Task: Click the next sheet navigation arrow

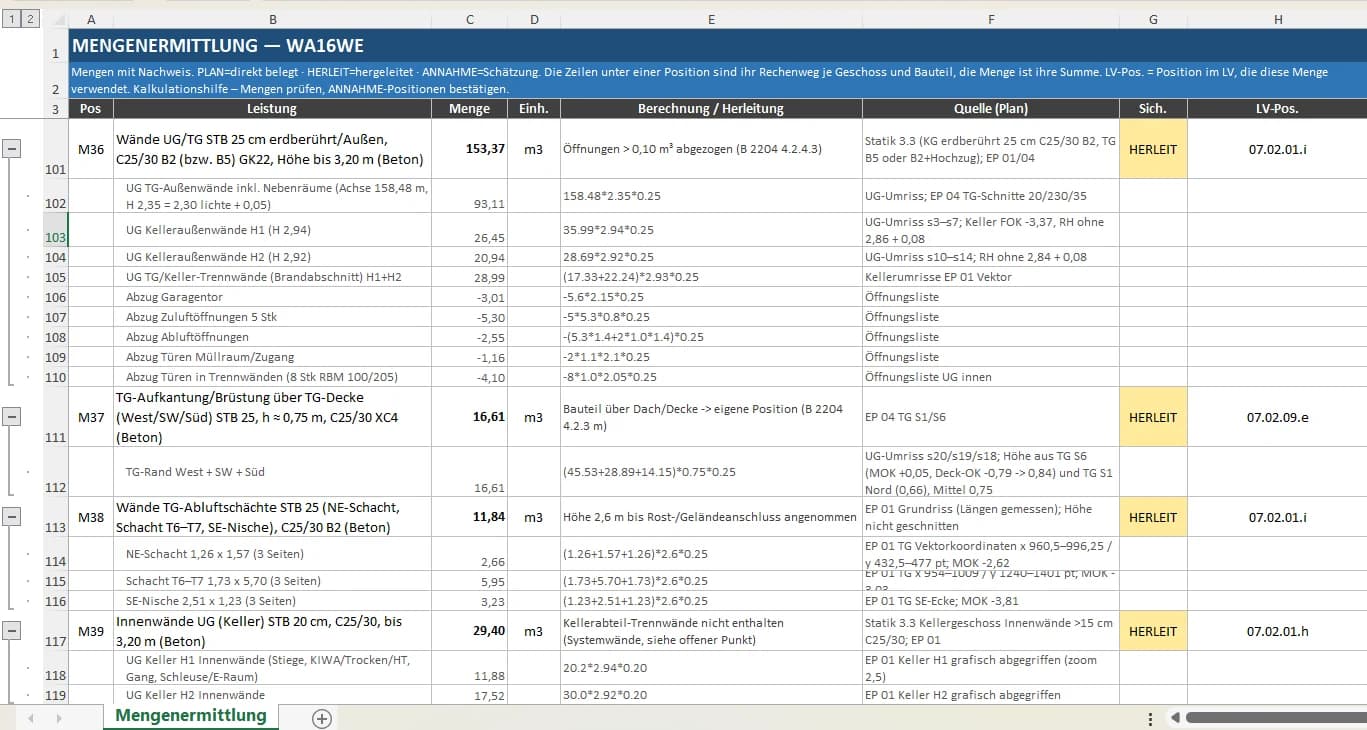Action: click(59, 718)
